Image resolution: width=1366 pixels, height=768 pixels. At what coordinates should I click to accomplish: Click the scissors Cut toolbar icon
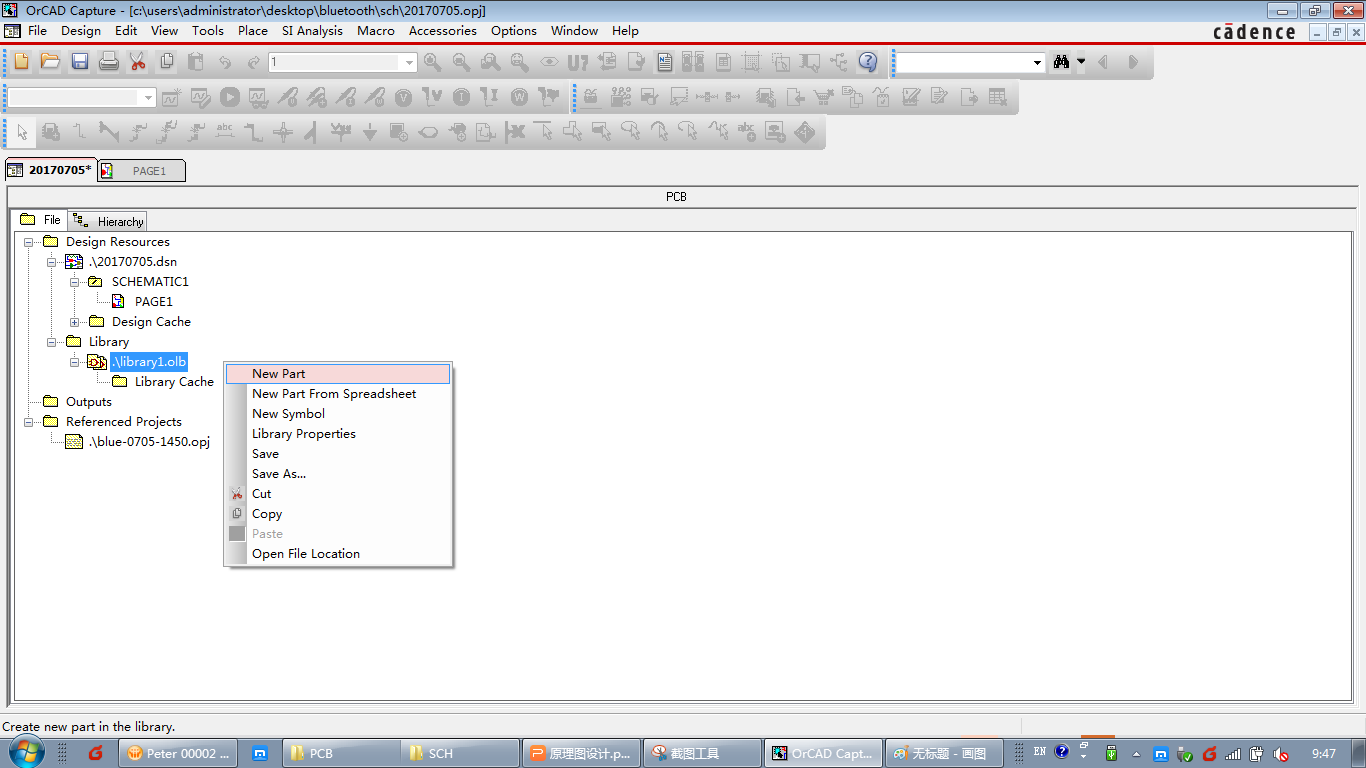point(137,62)
